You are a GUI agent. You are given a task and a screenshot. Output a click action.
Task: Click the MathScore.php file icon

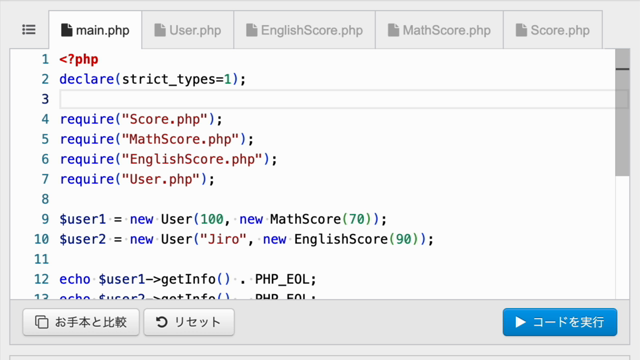pyautogui.click(x=393, y=30)
